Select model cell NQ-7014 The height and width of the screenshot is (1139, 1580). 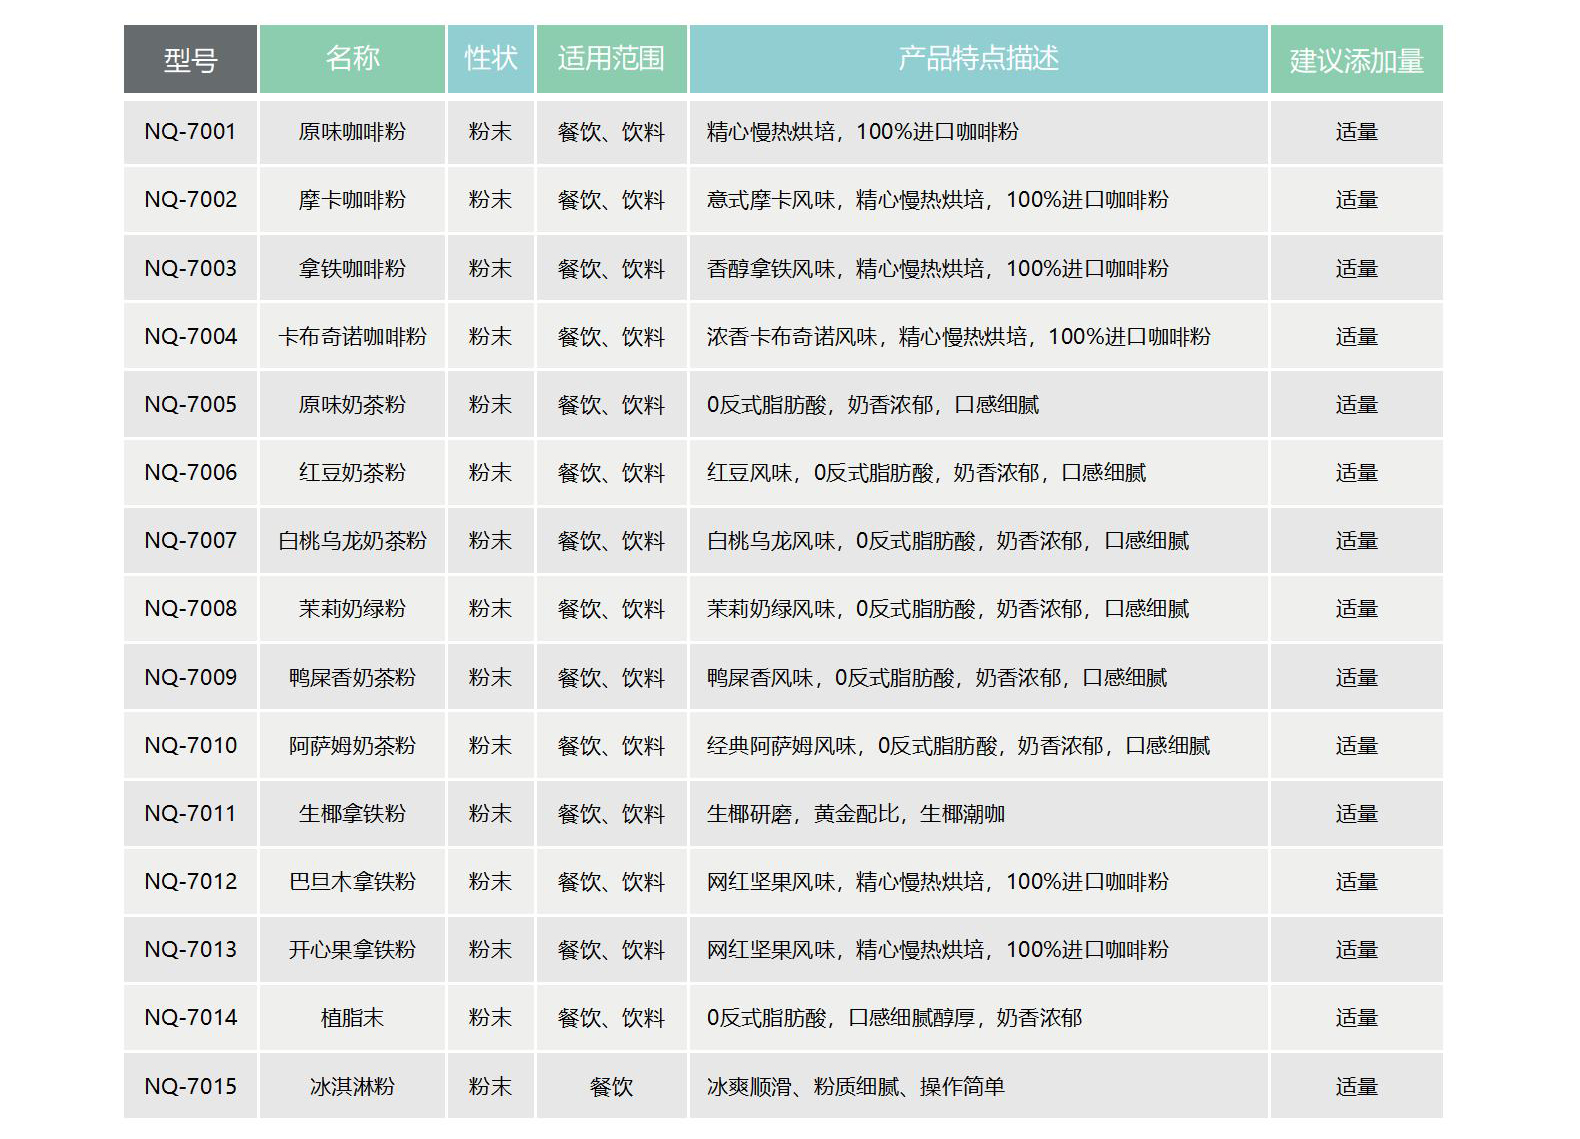[190, 1017]
